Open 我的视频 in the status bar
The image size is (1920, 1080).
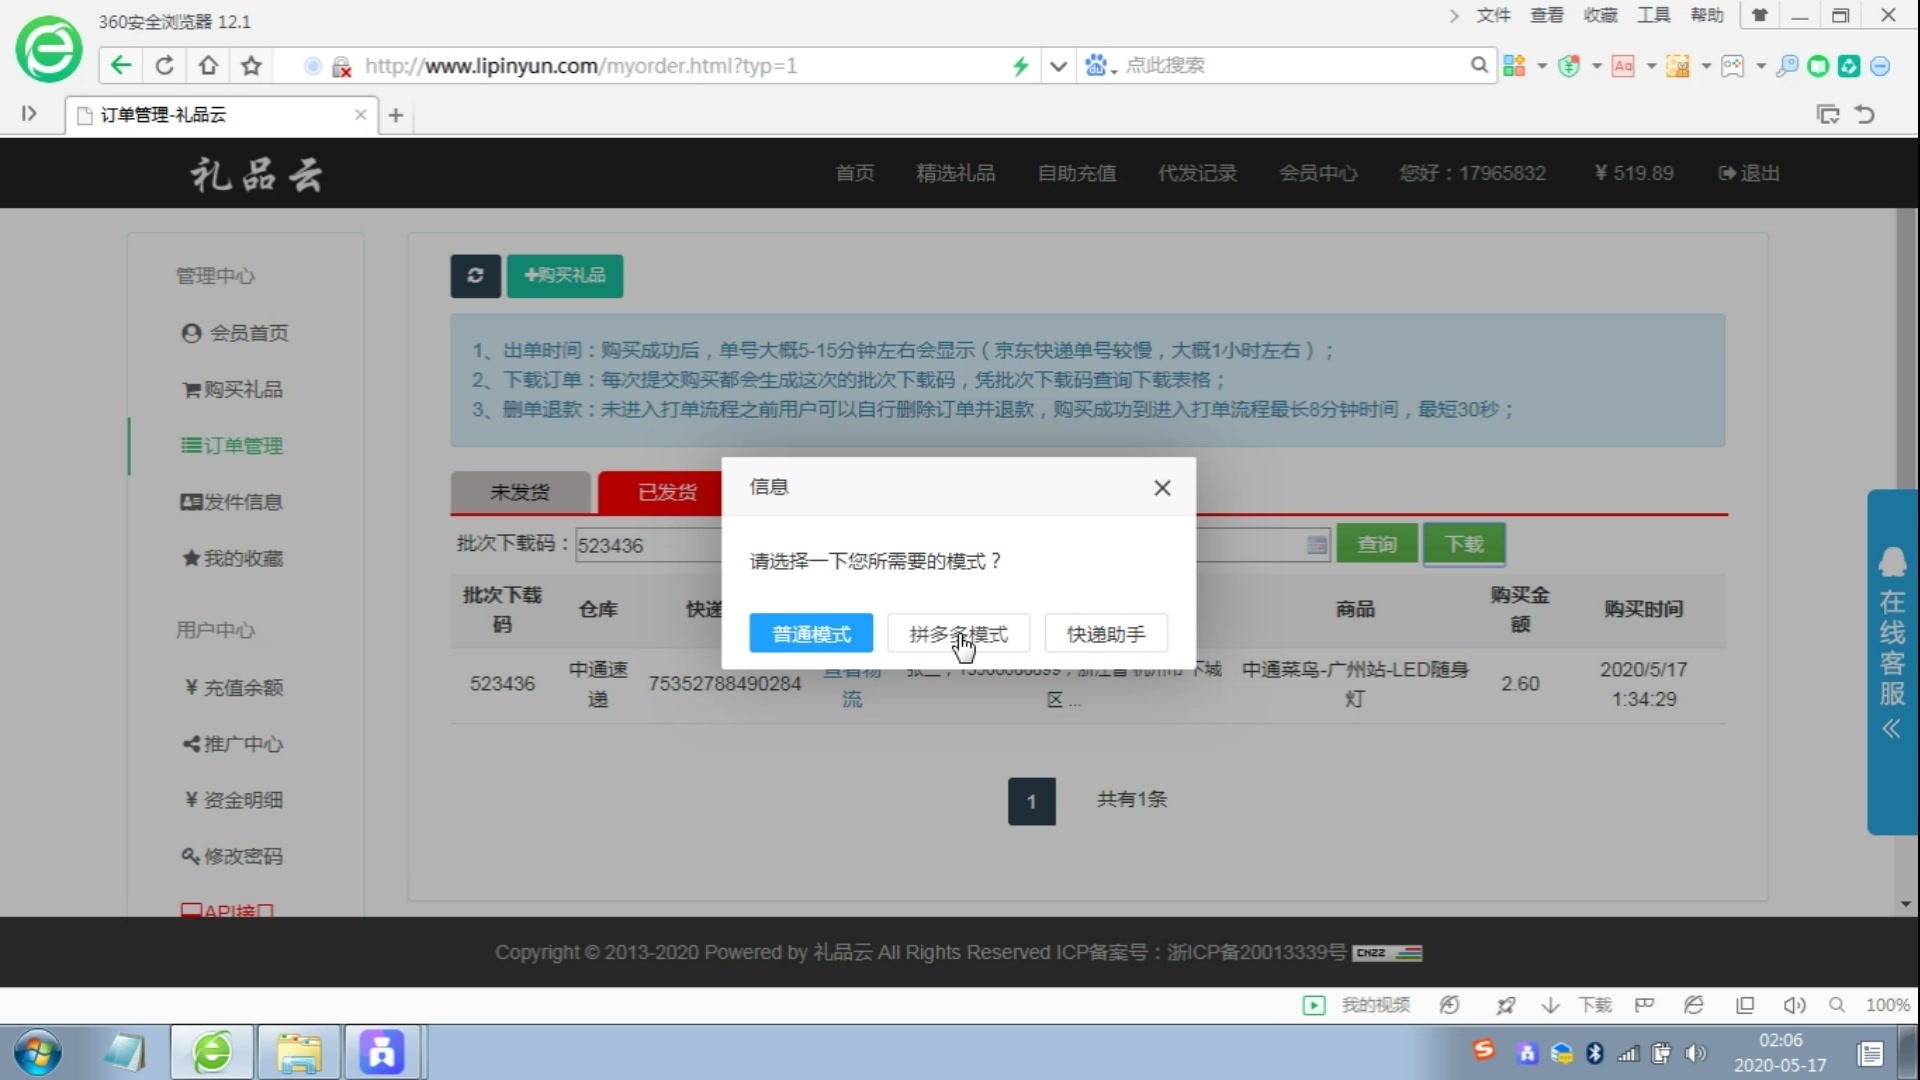[x=1357, y=1005]
